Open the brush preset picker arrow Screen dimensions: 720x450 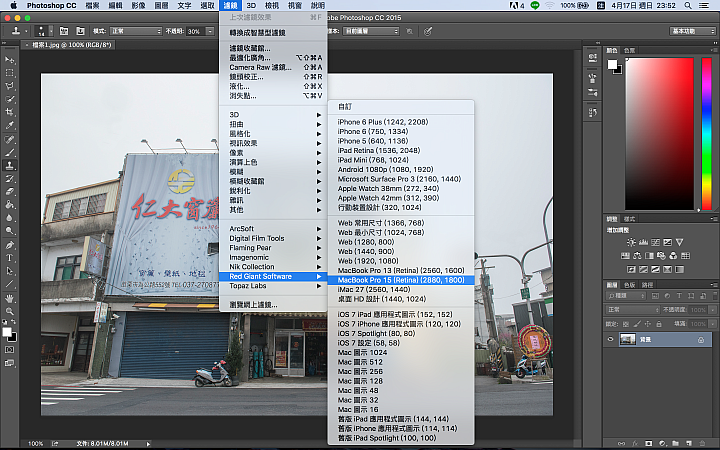pos(51,31)
